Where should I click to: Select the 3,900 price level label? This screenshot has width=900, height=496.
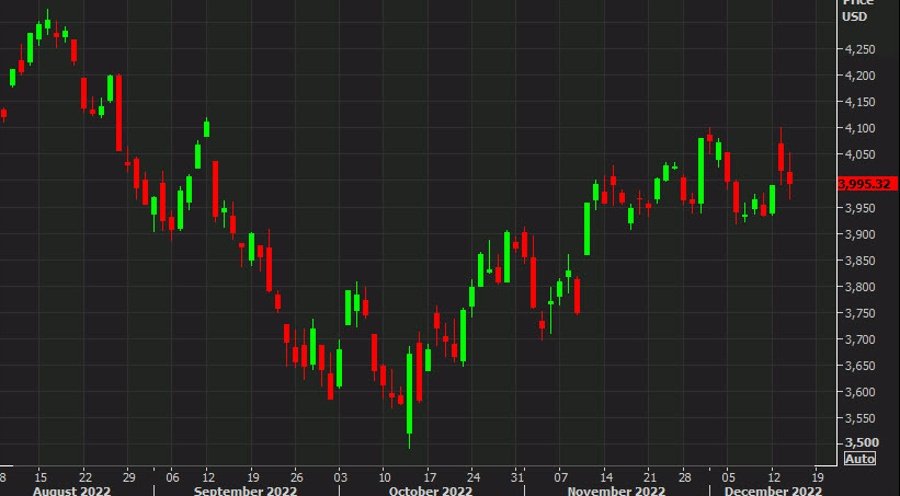(x=860, y=234)
